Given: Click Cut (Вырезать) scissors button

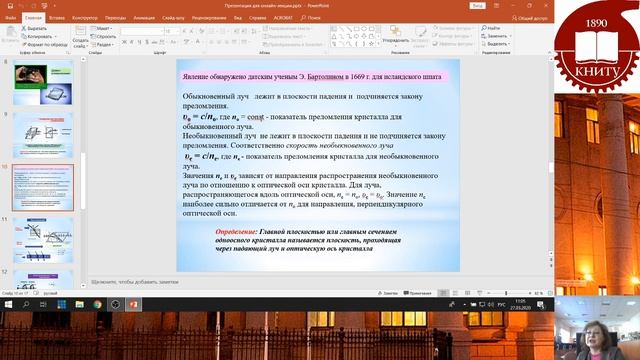Looking at the screenshot, I should pos(34,29).
